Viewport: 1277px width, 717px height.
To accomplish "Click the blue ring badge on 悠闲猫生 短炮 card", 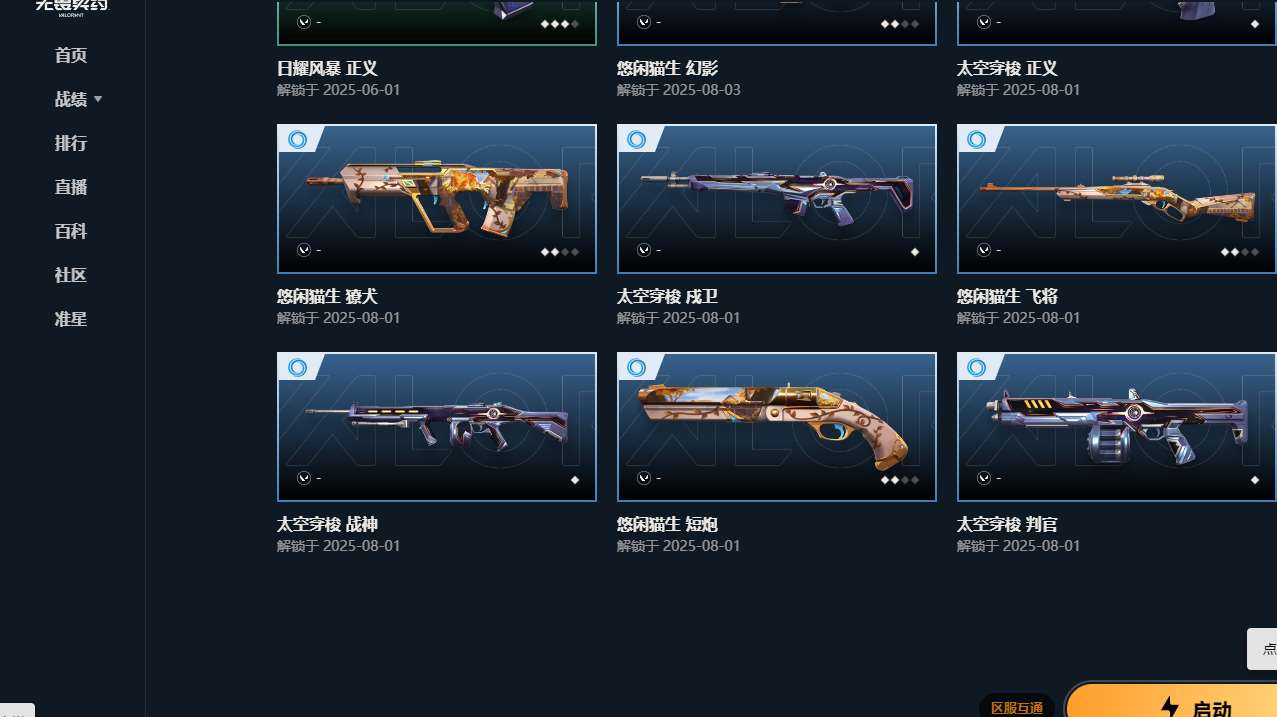I will [x=637, y=368].
